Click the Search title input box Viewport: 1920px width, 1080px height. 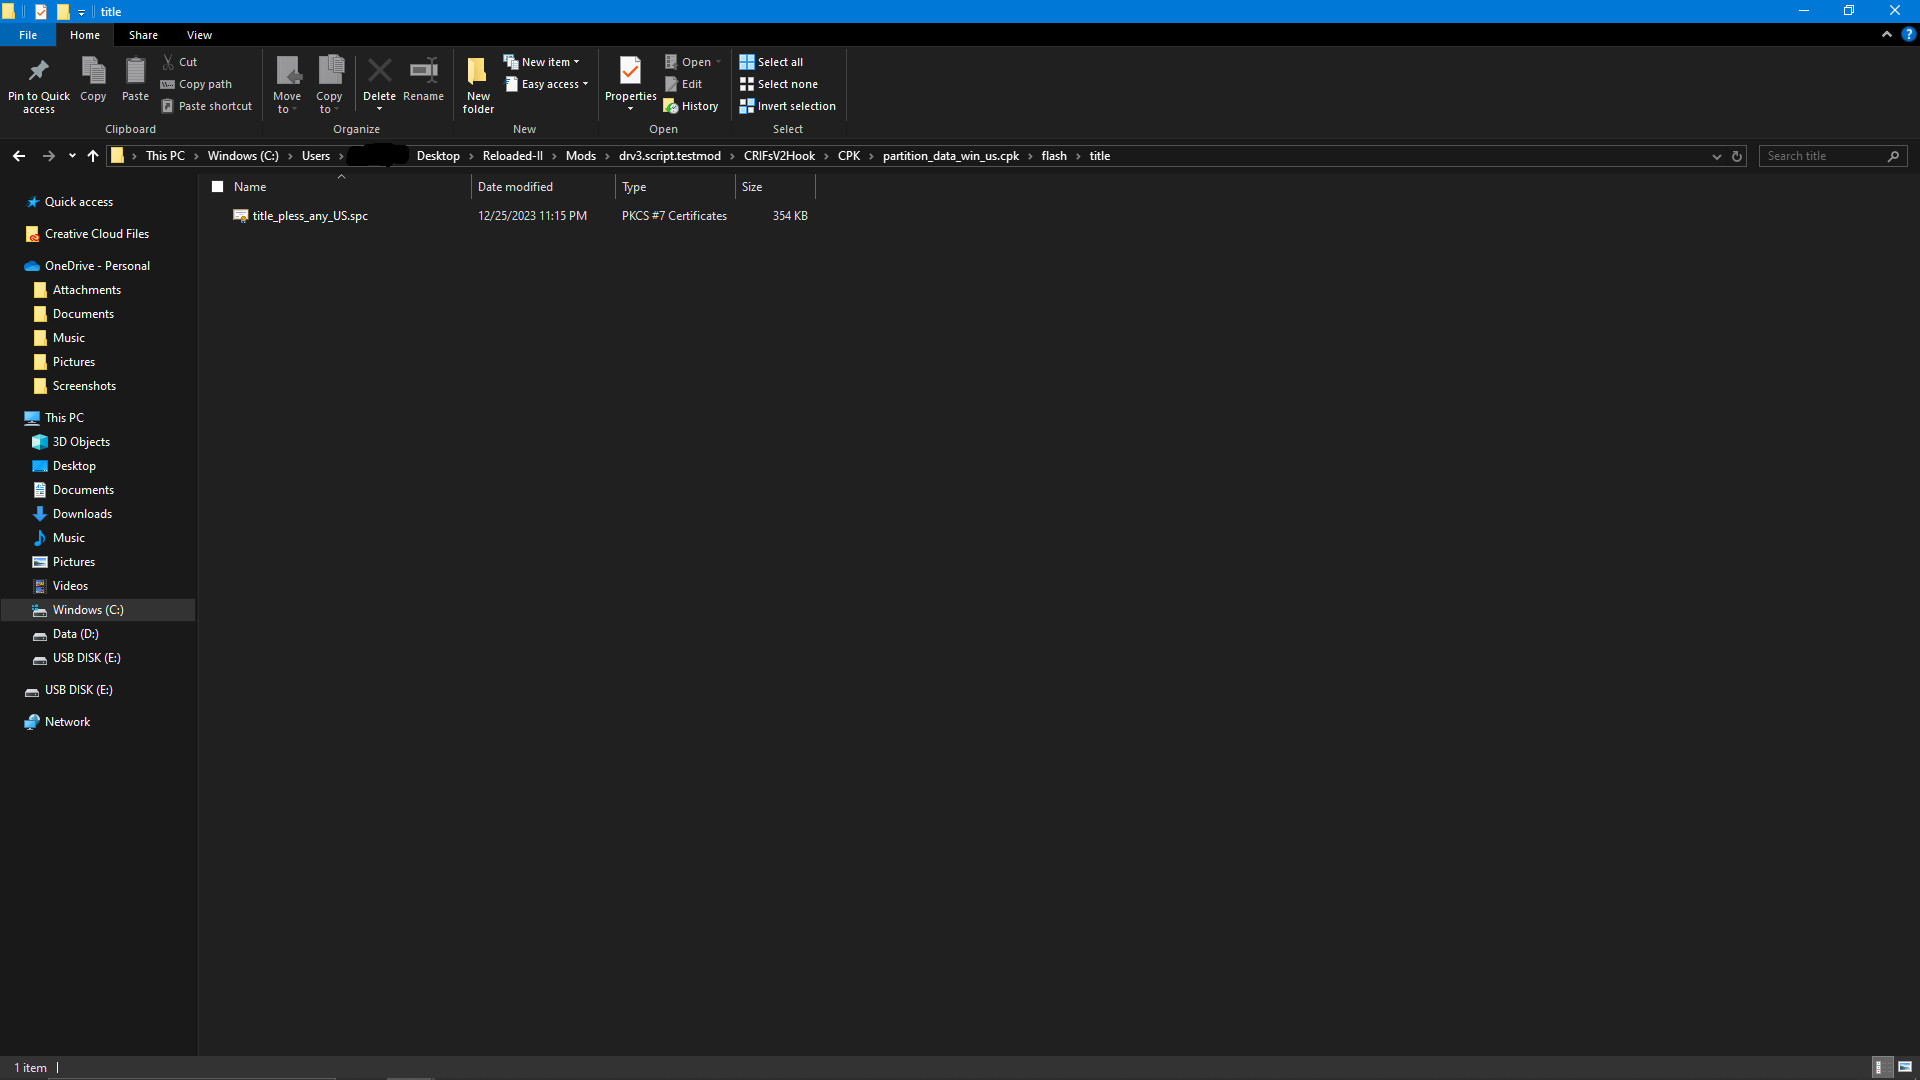tap(1822, 156)
